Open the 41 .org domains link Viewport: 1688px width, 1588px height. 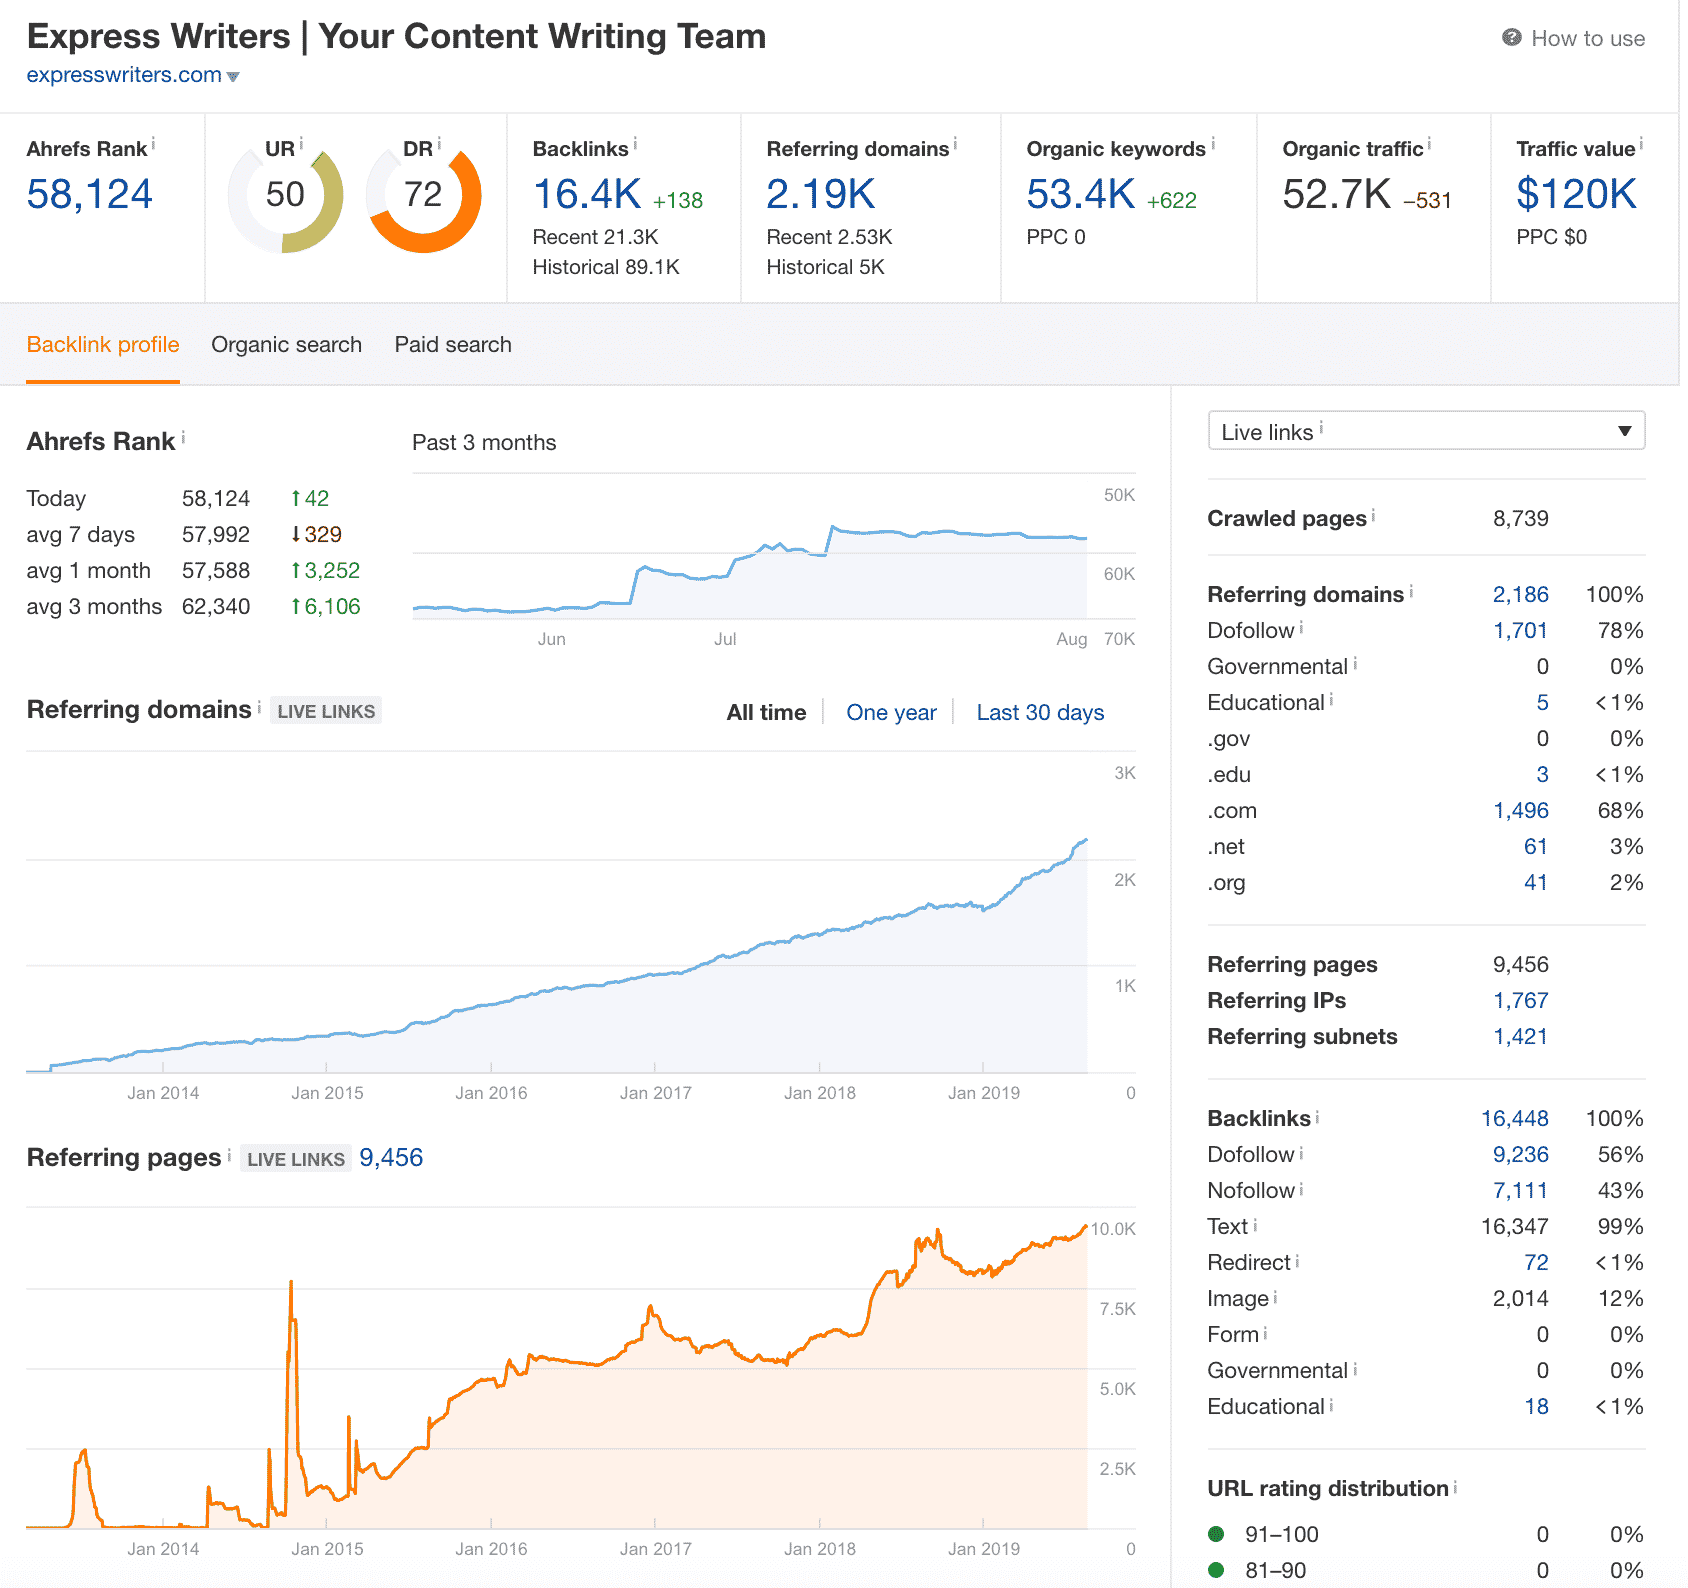coord(1536,883)
